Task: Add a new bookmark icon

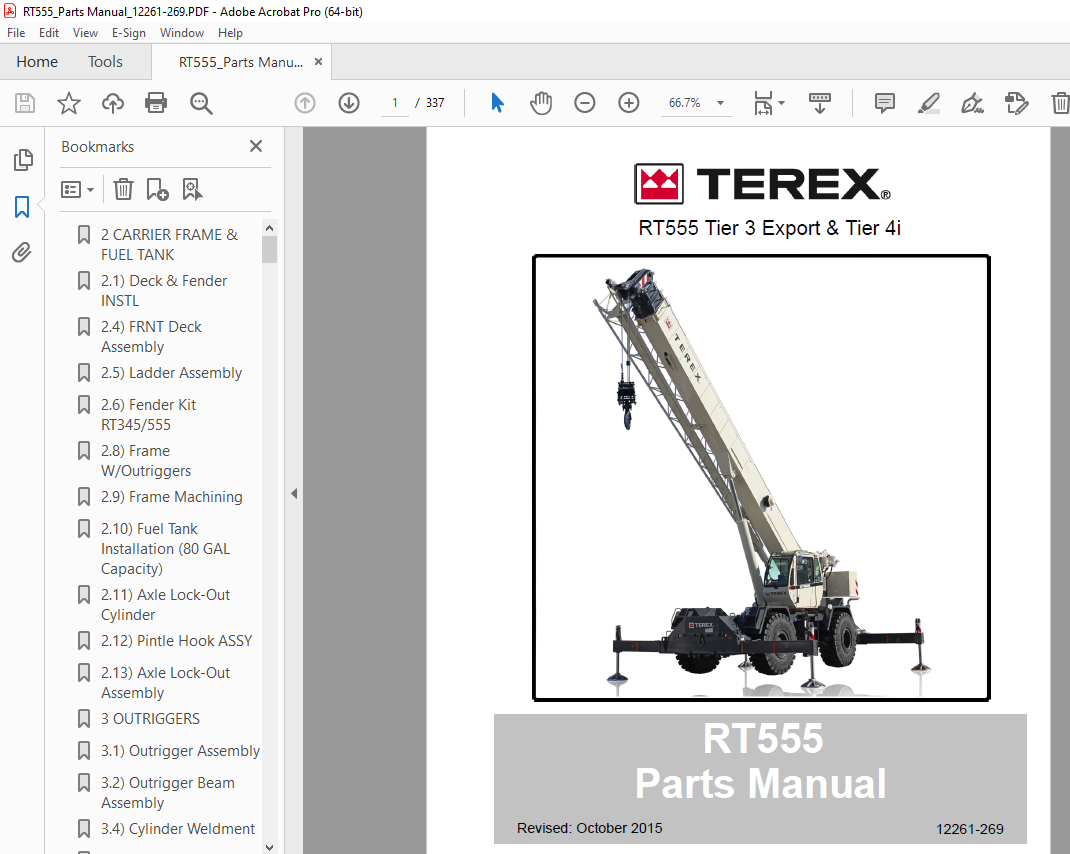Action: tap(157, 189)
